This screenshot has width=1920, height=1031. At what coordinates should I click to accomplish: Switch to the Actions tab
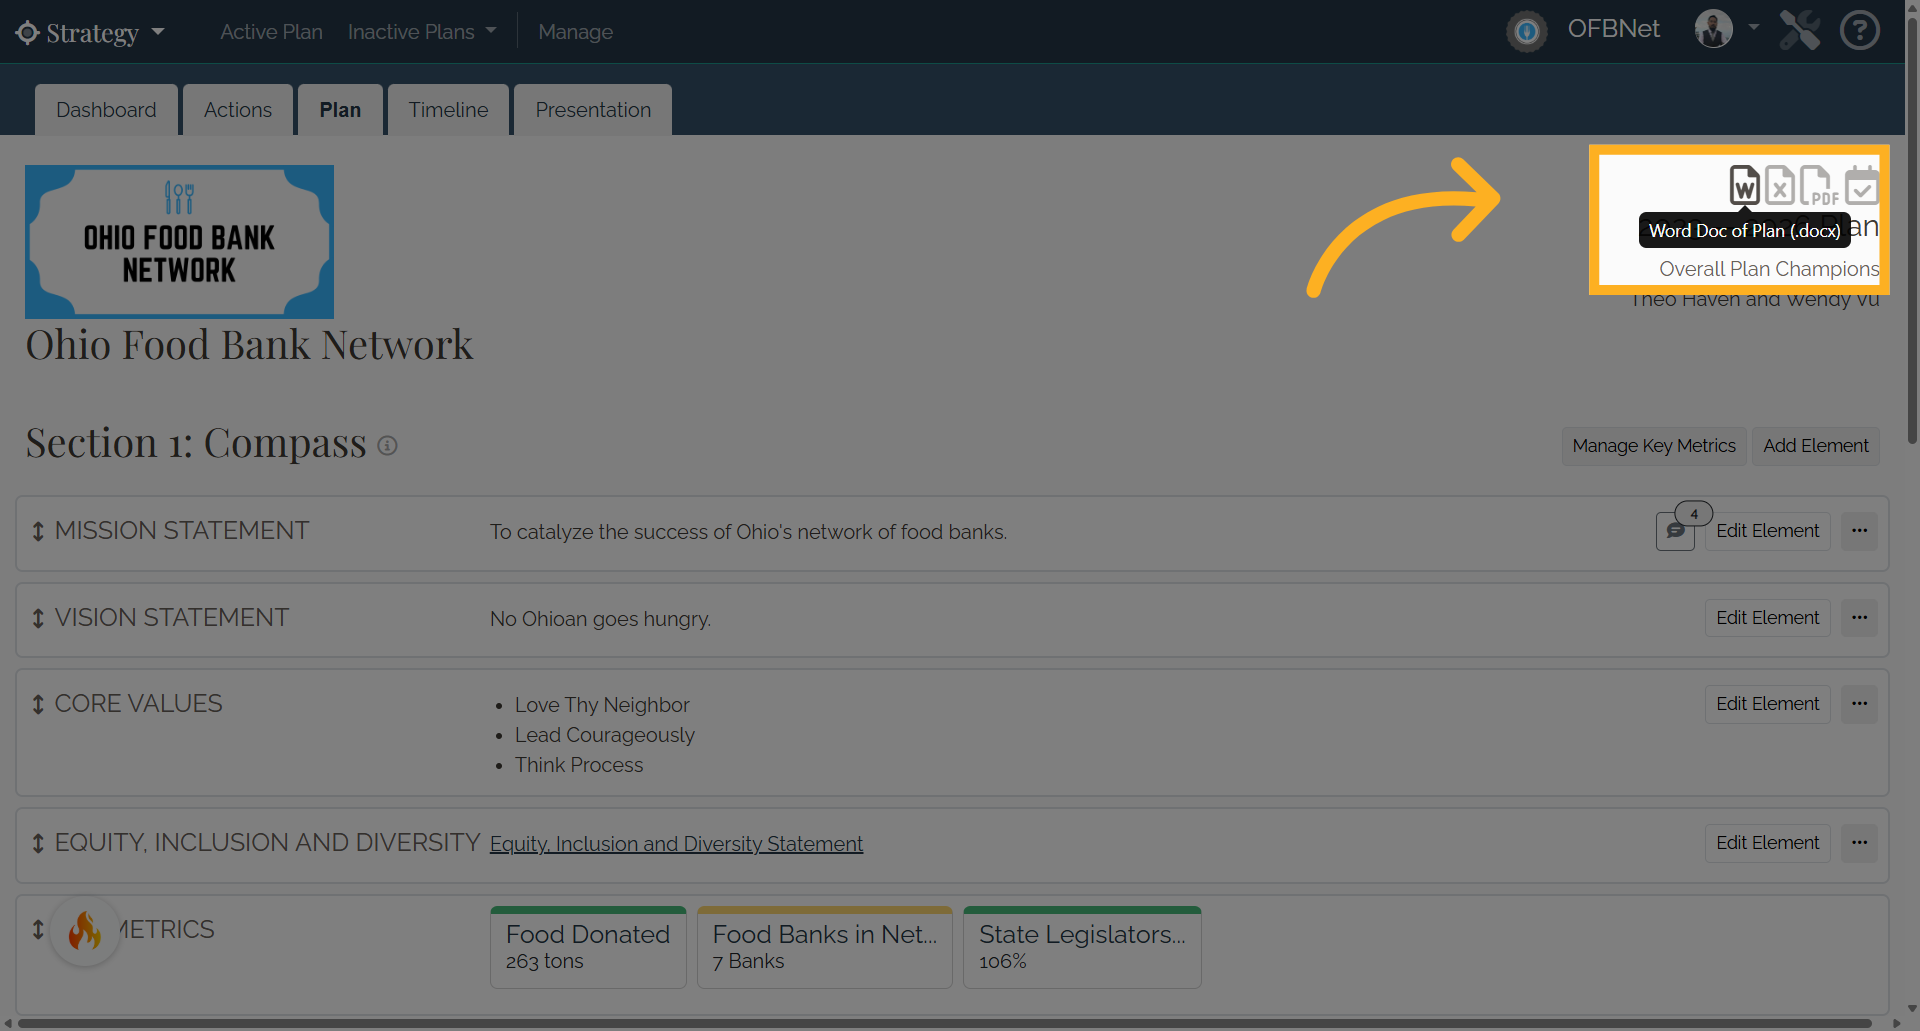pyautogui.click(x=238, y=110)
